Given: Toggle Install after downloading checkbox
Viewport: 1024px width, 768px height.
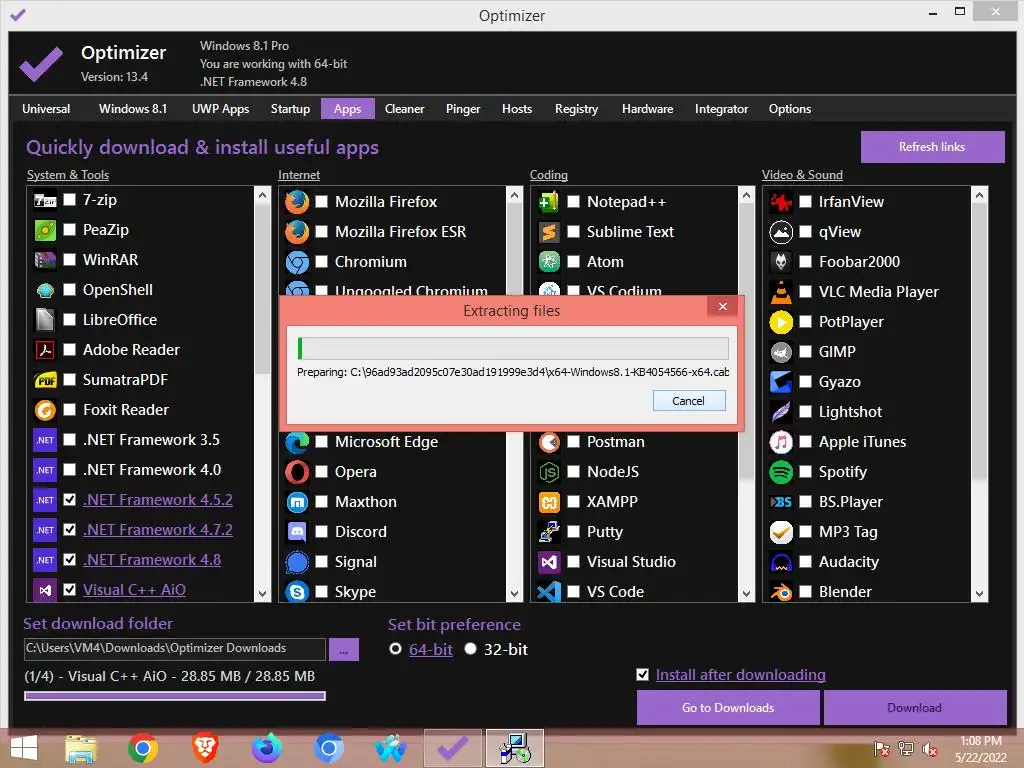Looking at the screenshot, I should click(x=643, y=675).
